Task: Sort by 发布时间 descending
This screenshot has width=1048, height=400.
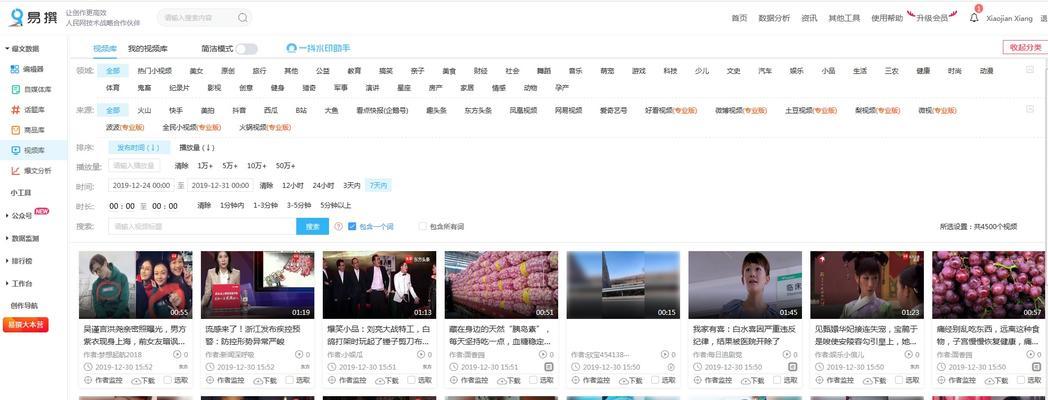Action: [x=138, y=147]
